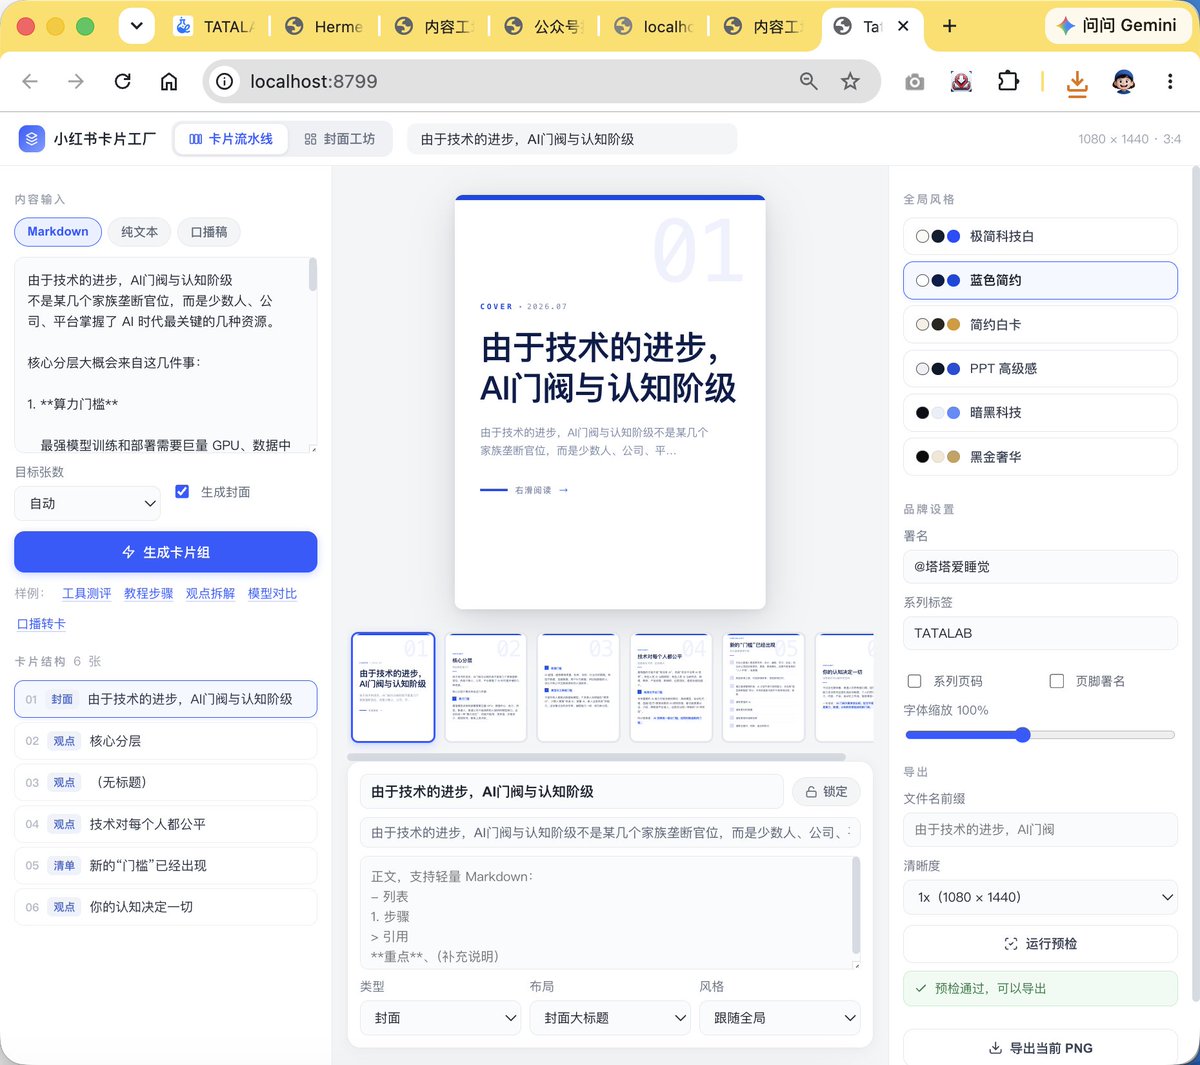Reload the page with refresh icon
The image size is (1200, 1065).
tap(123, 82)
